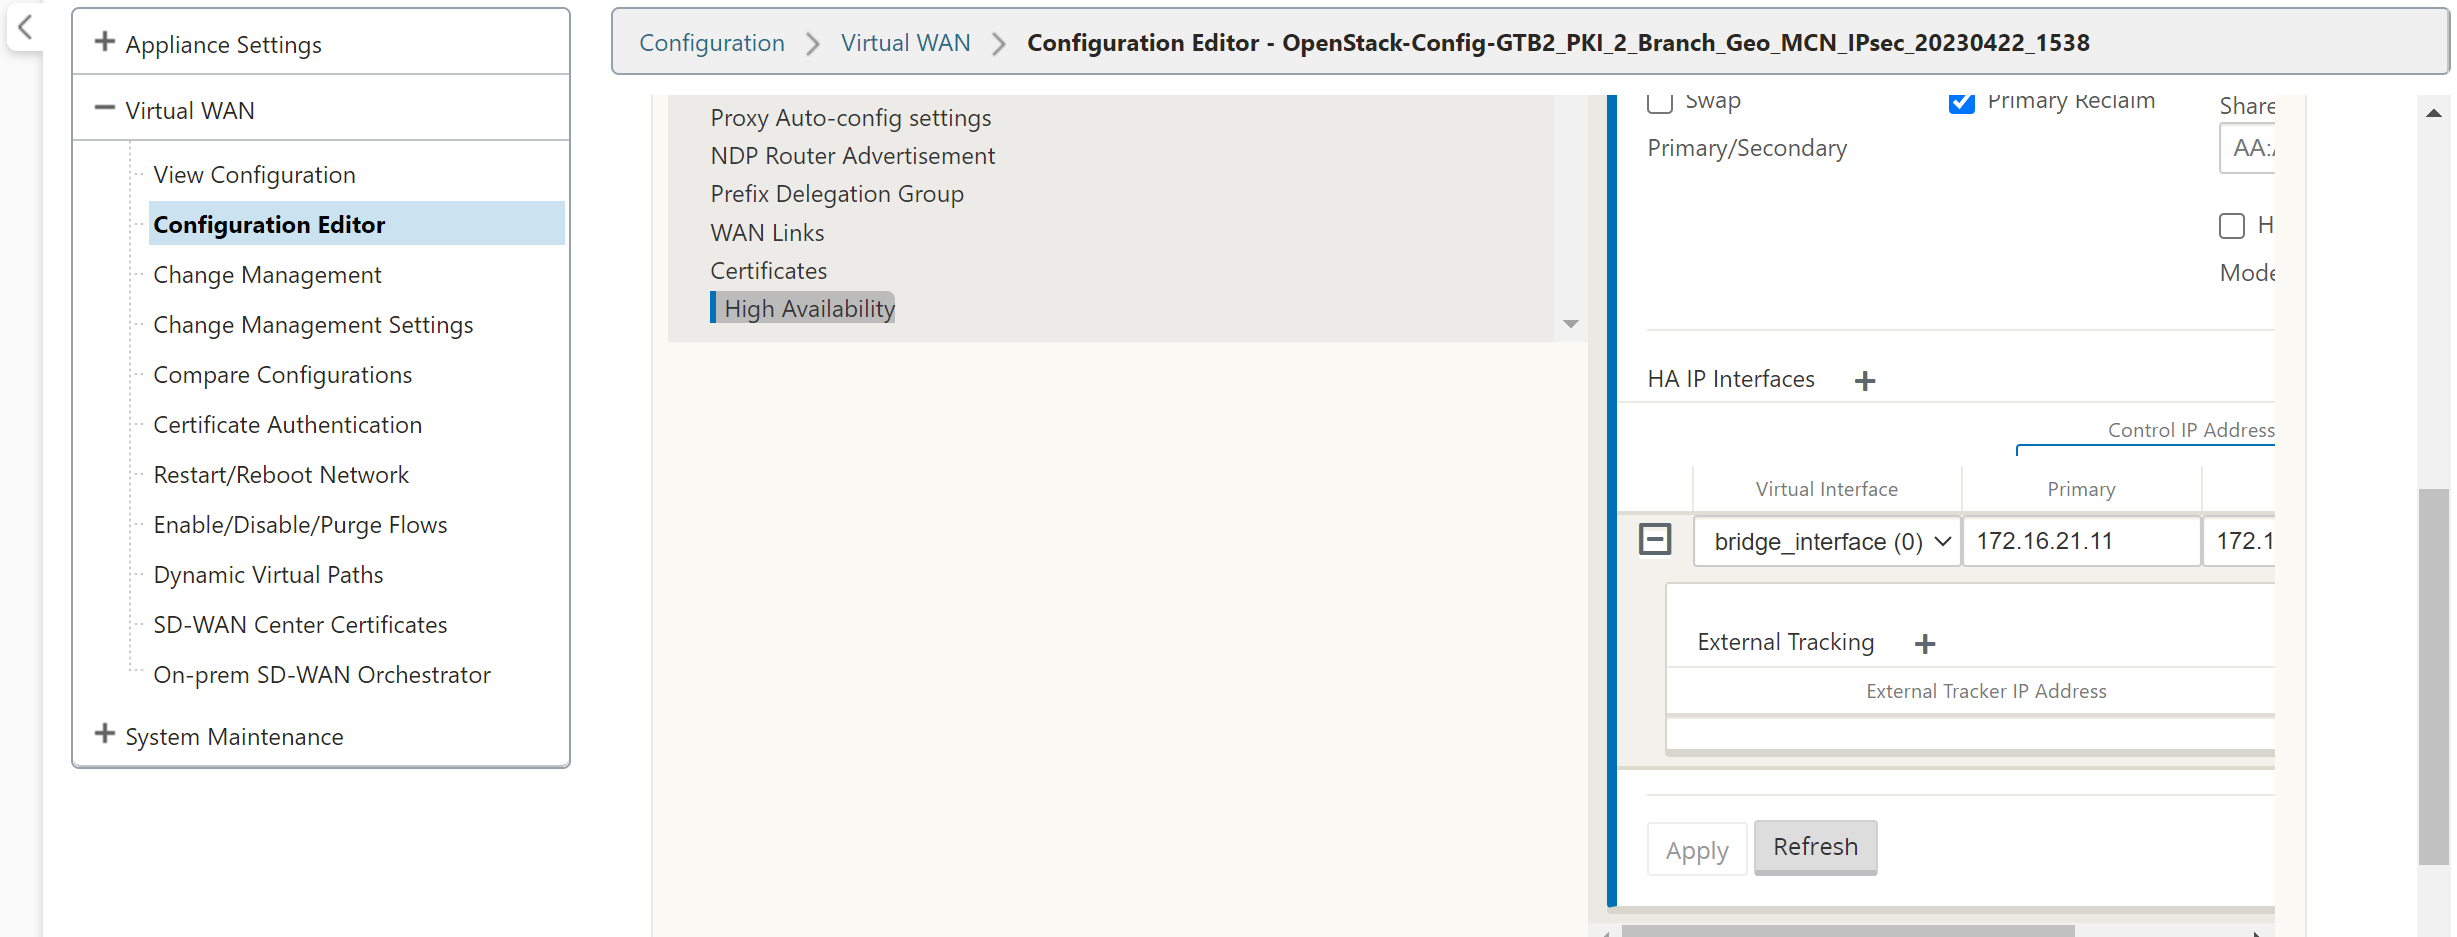Add External Tracking entry with plus icon
Image resolution: width=2457 pixels, height=937 pixels.
(x=1925, y=644)
